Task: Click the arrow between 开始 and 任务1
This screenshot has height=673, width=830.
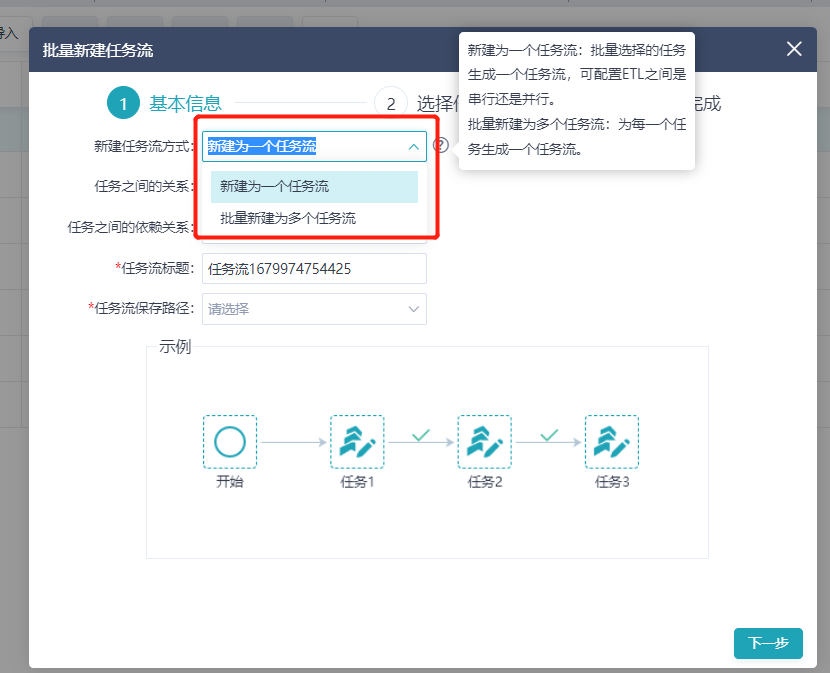Action: 293,442
